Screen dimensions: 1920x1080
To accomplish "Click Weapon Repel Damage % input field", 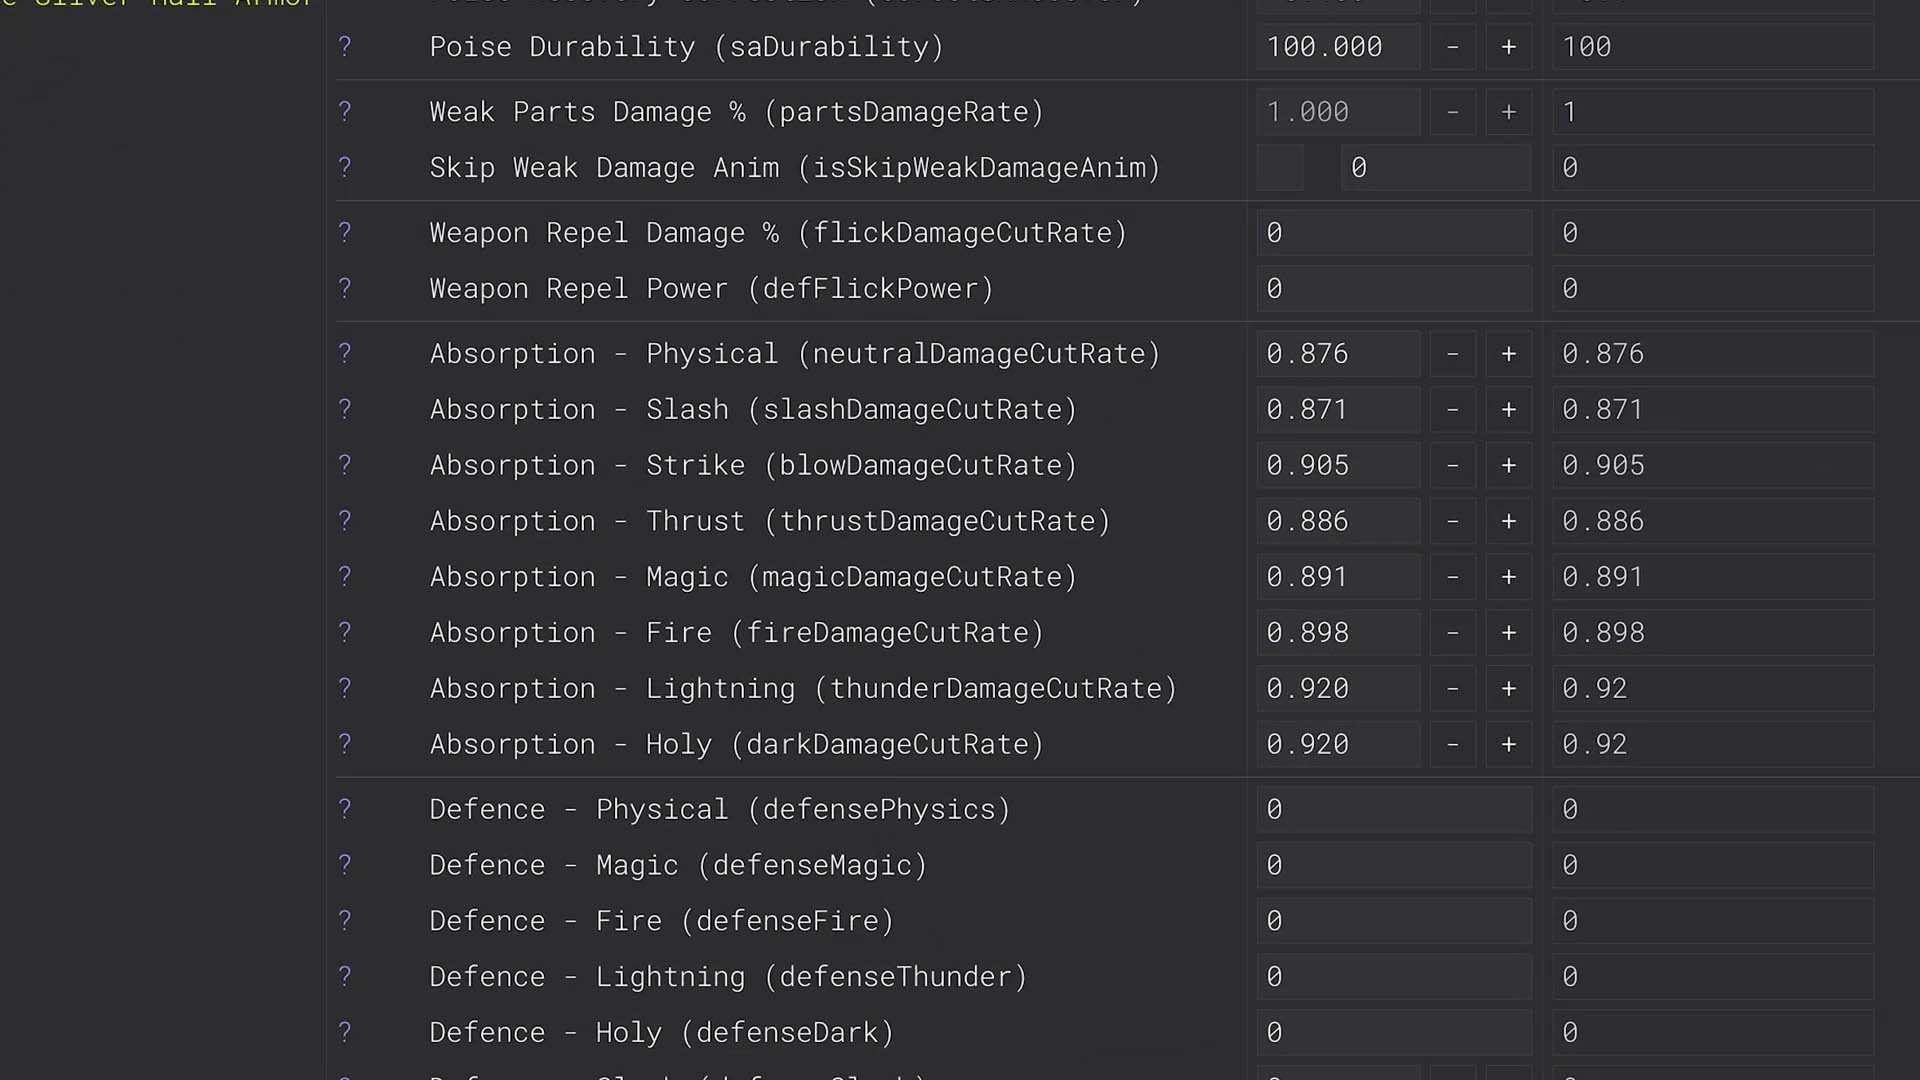I will 1393,233.
